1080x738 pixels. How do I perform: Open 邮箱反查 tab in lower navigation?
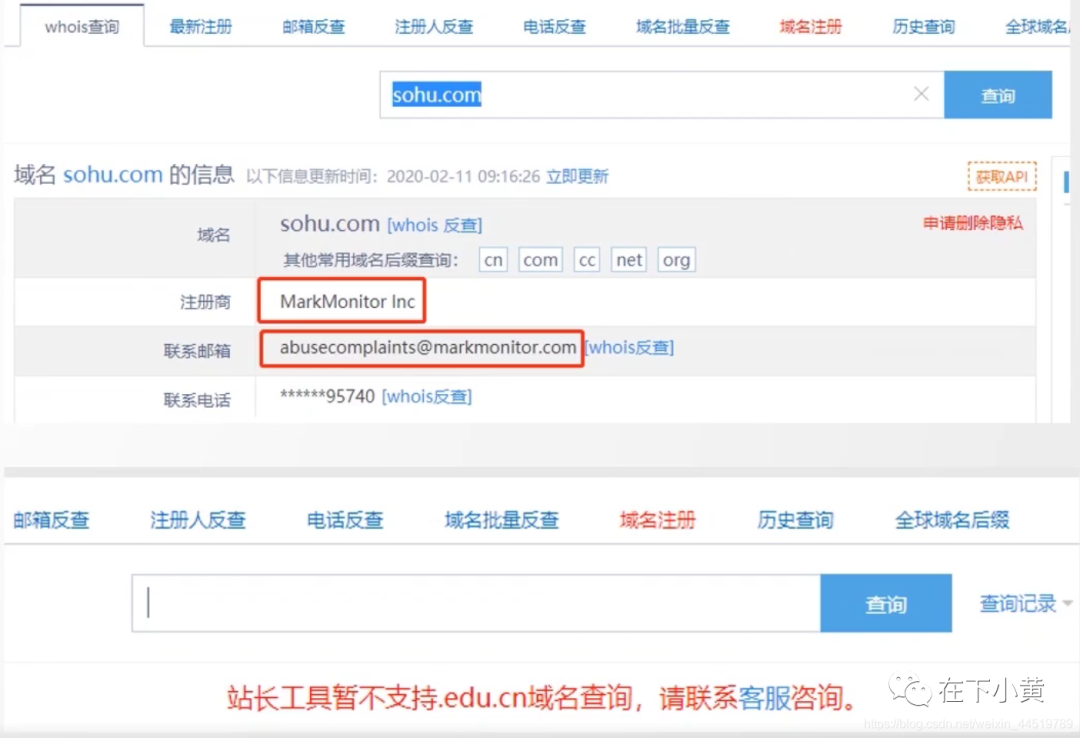[x=52, y=520]
